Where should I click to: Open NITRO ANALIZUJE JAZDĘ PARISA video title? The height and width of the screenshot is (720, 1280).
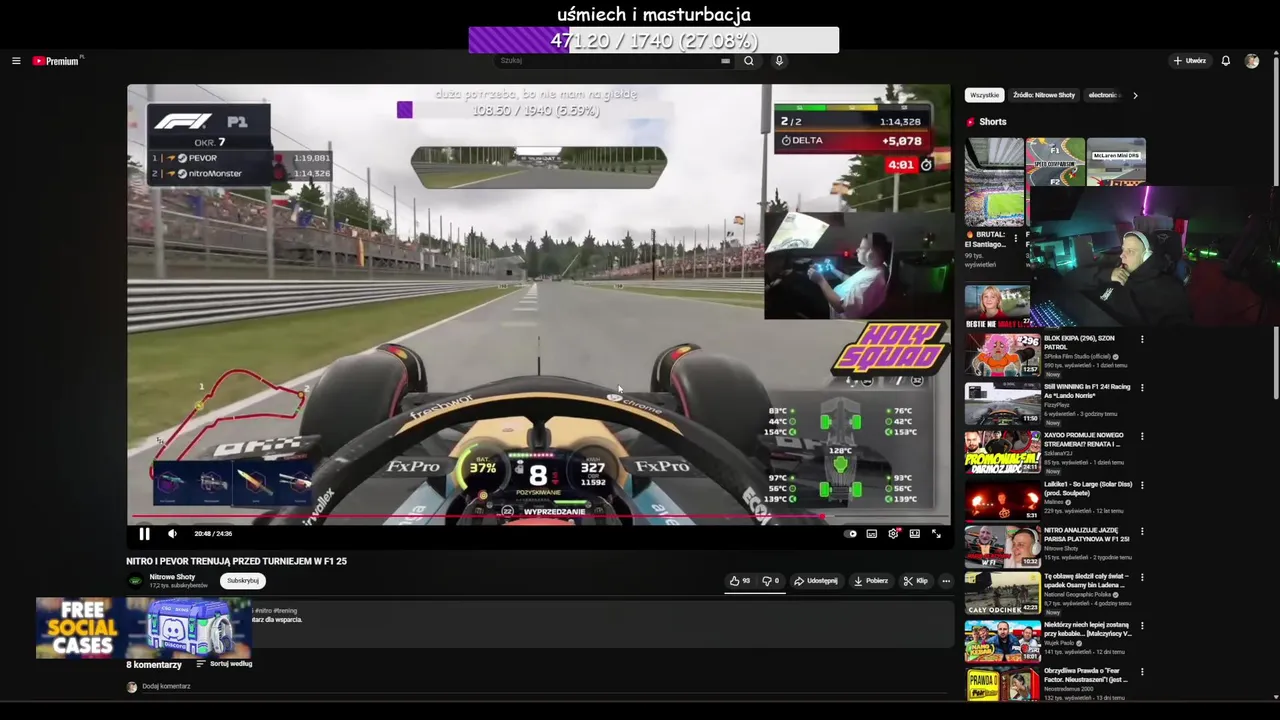coord(1087,535)
